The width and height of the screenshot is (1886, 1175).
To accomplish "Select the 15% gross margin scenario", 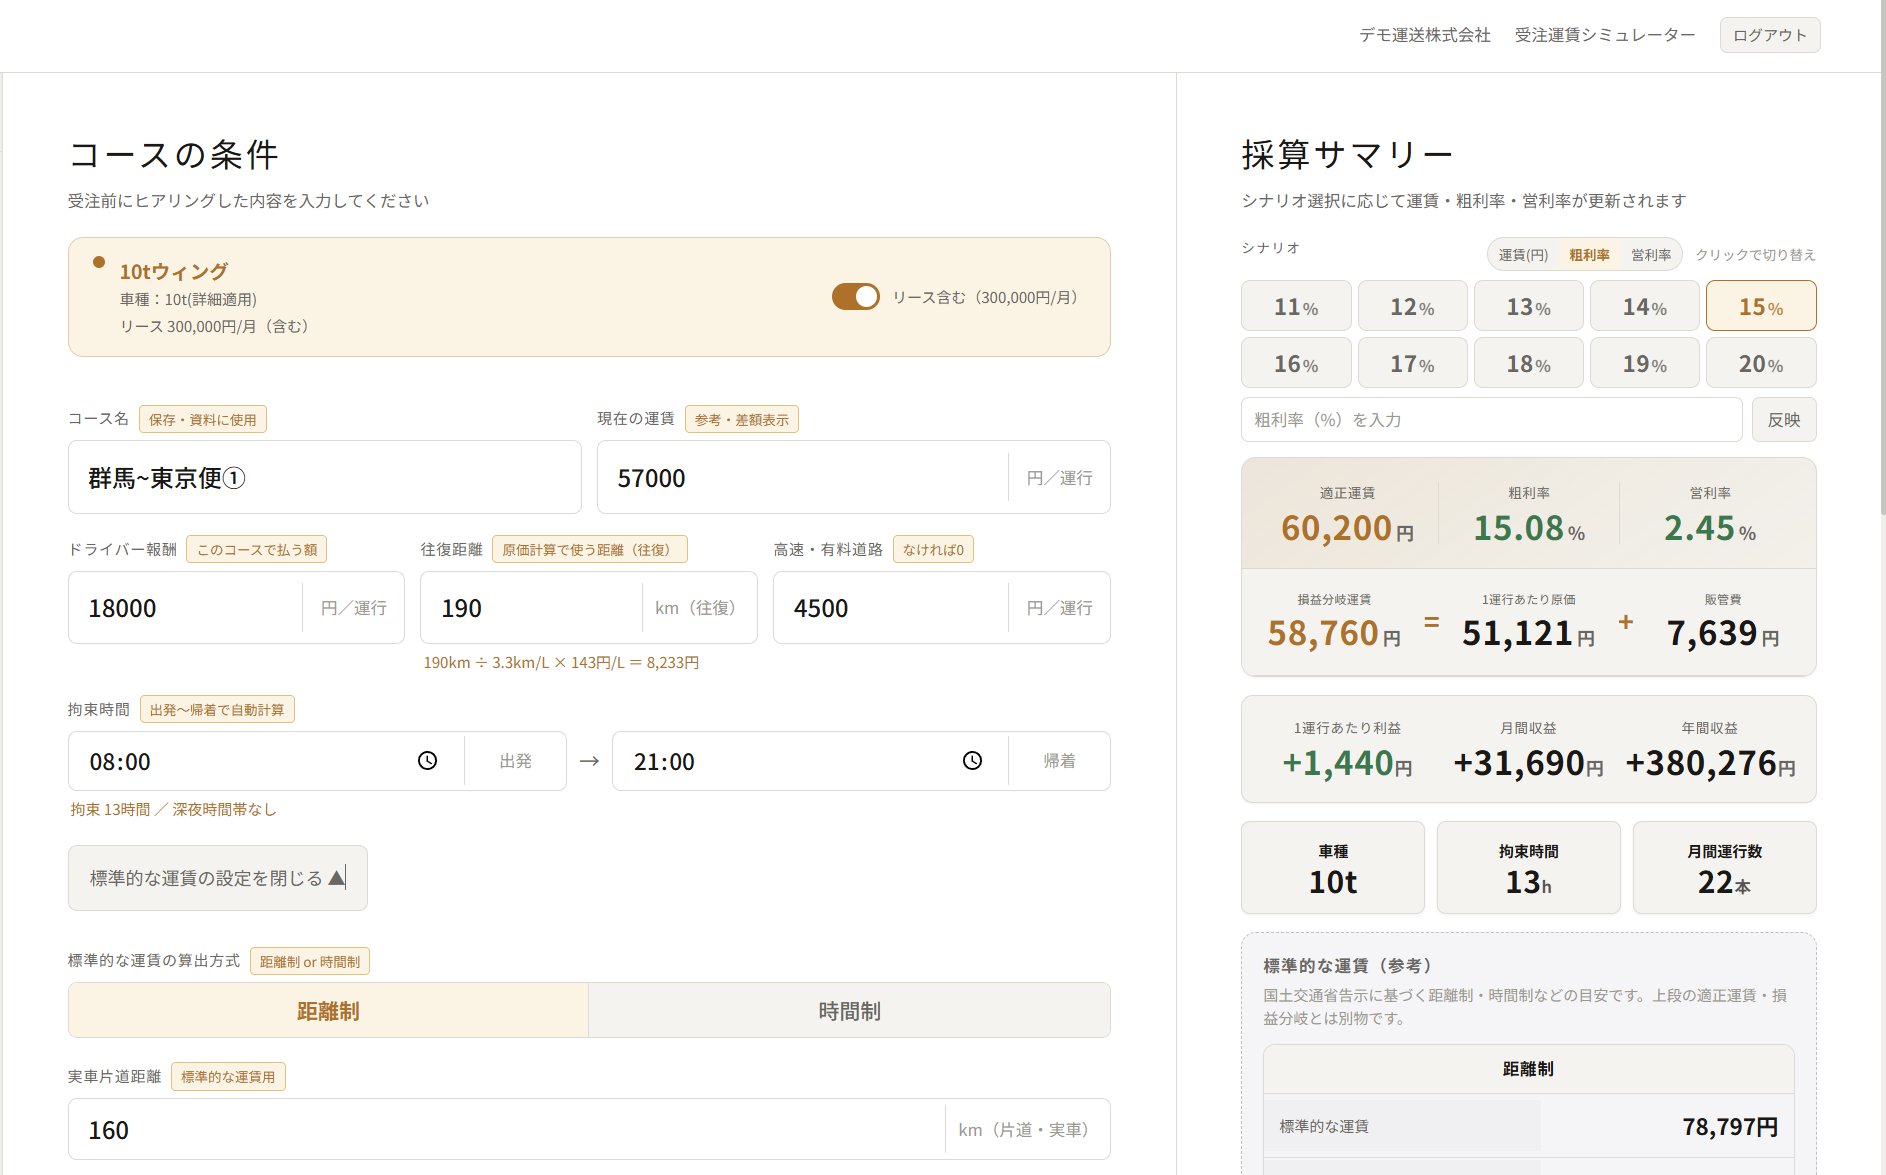I will click(1760, 306).
